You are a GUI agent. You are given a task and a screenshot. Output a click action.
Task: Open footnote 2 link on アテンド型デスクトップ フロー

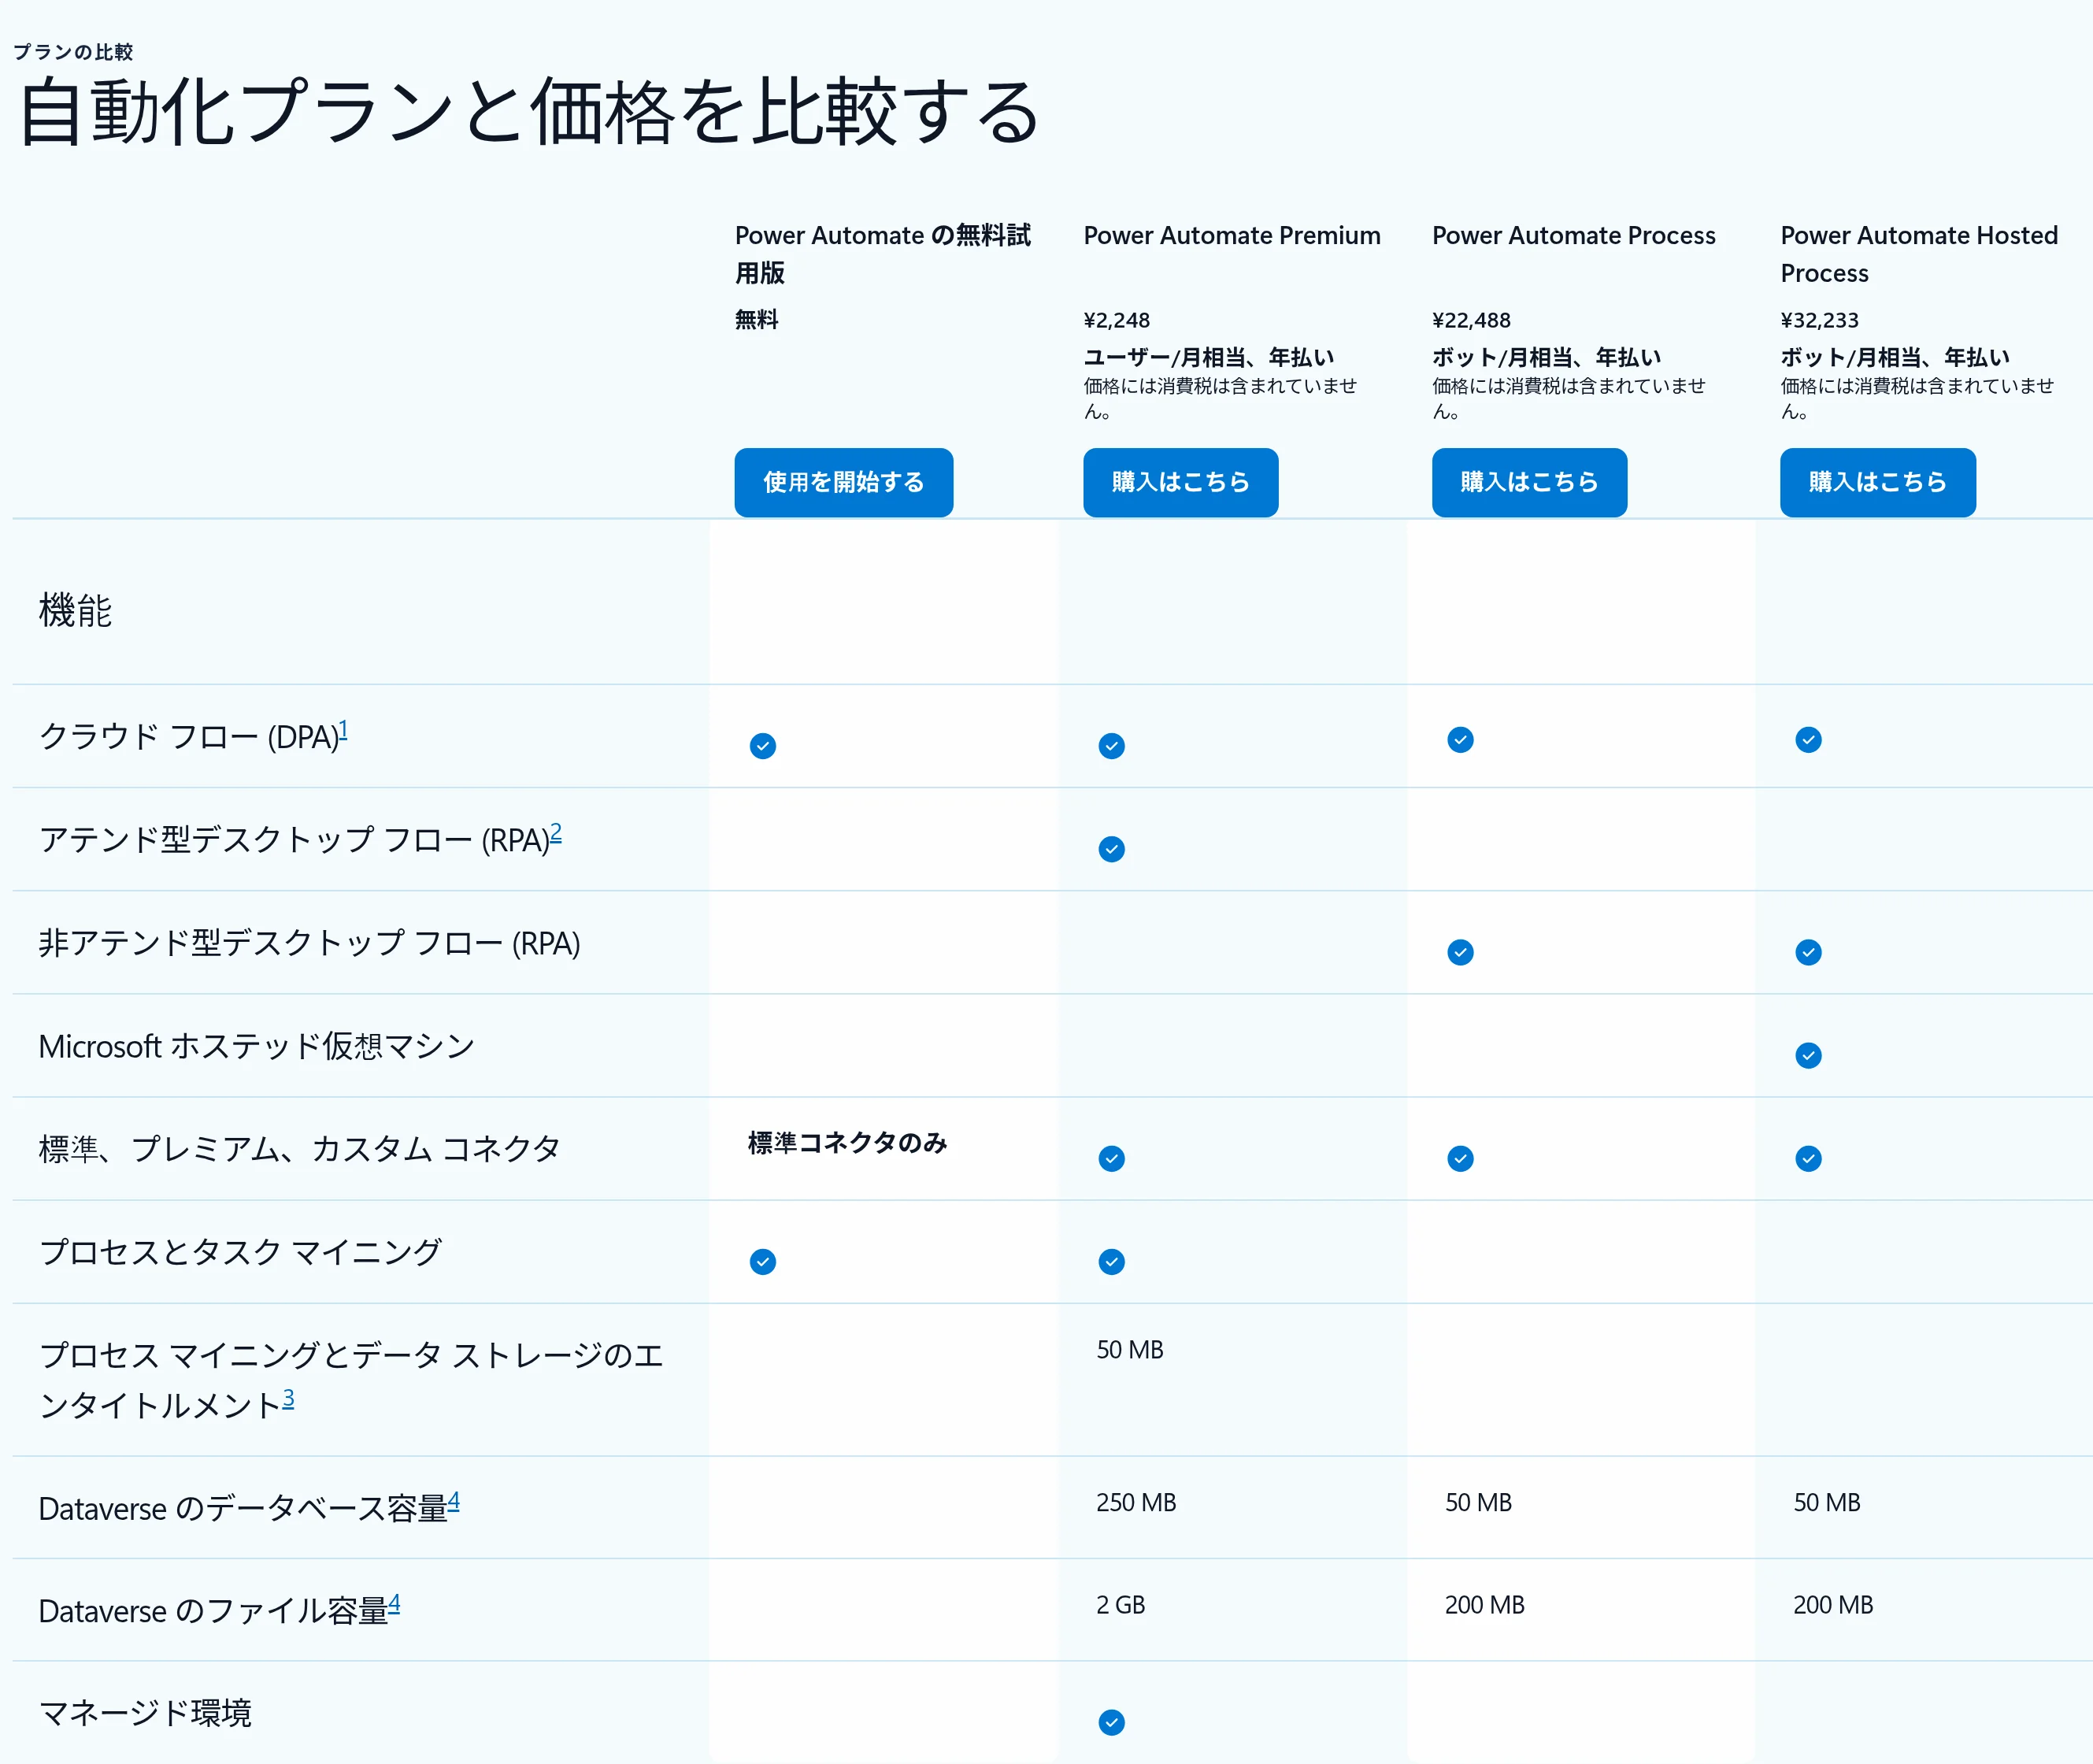coord(556,833)
